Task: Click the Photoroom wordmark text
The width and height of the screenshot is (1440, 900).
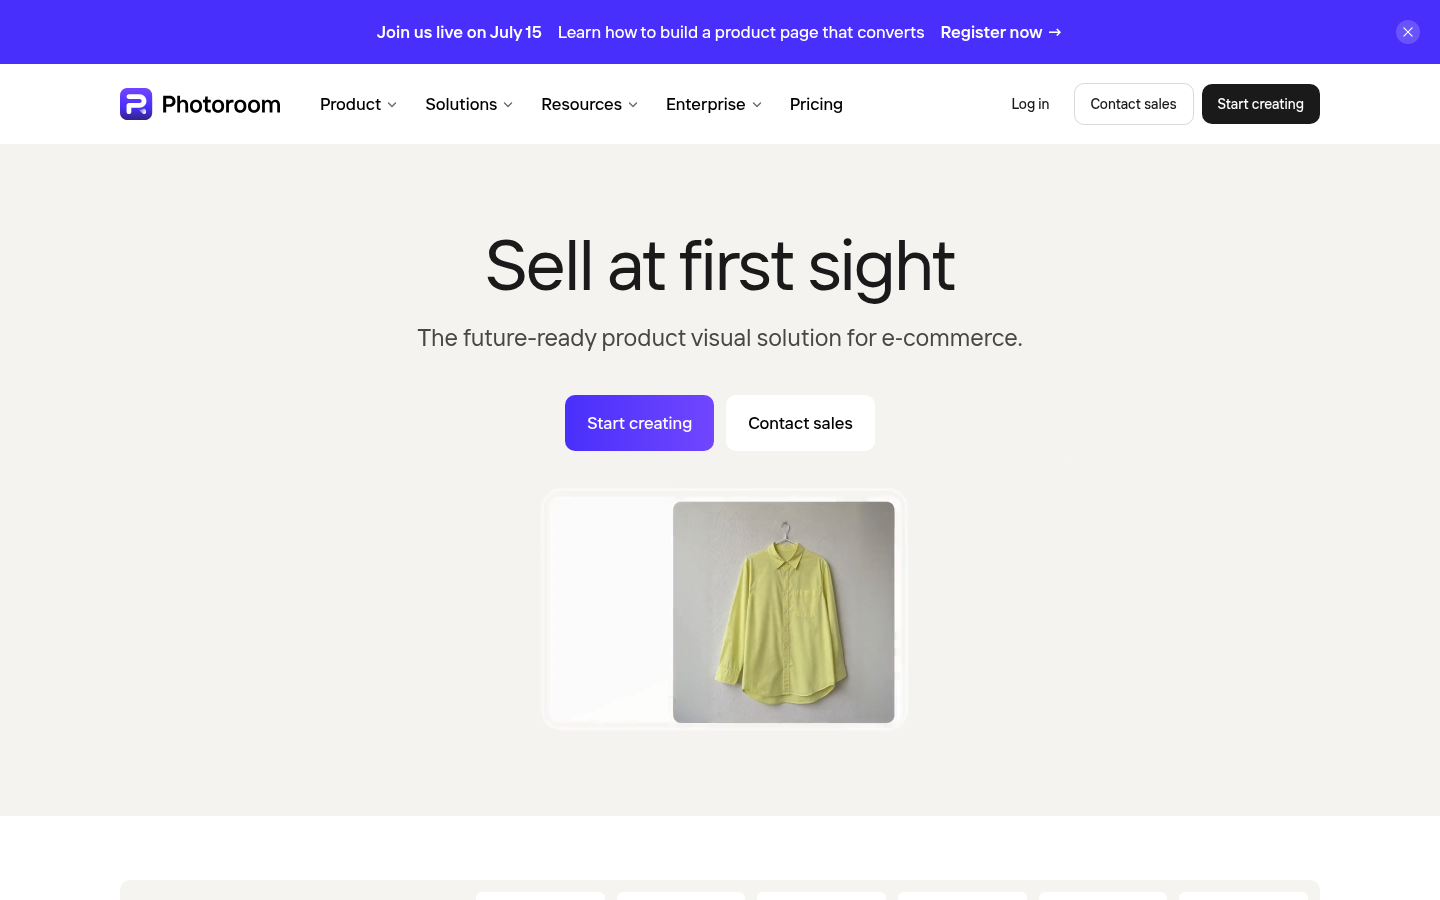Action: (x=221, y=104)
